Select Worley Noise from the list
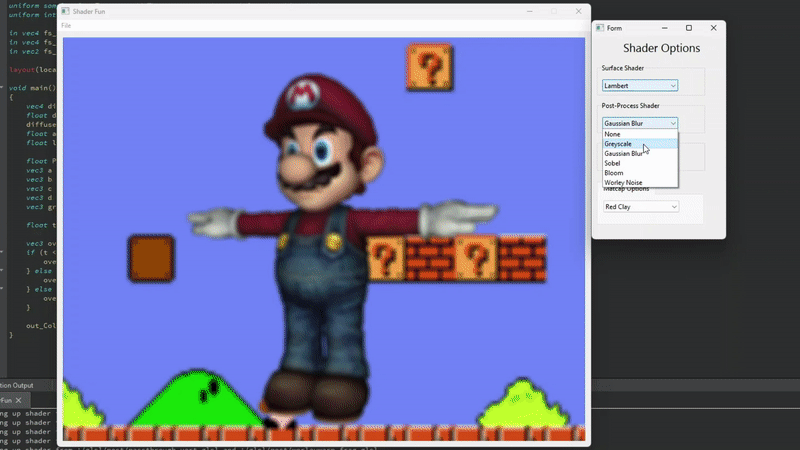The height and width of the screenshot is (450, 800). (x=640, y=183)
